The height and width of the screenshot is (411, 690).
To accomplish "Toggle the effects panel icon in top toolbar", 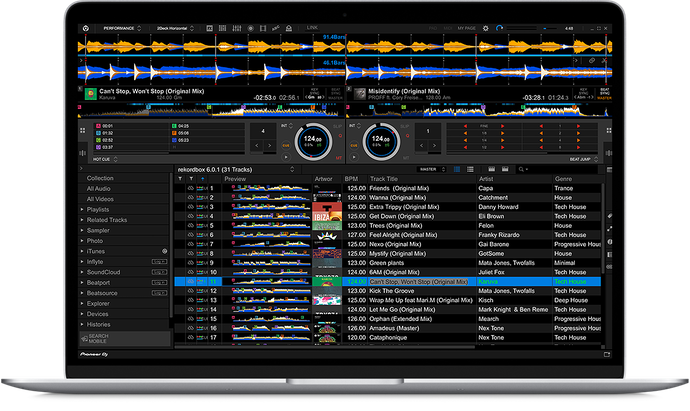I will click(x=209, y=28).
